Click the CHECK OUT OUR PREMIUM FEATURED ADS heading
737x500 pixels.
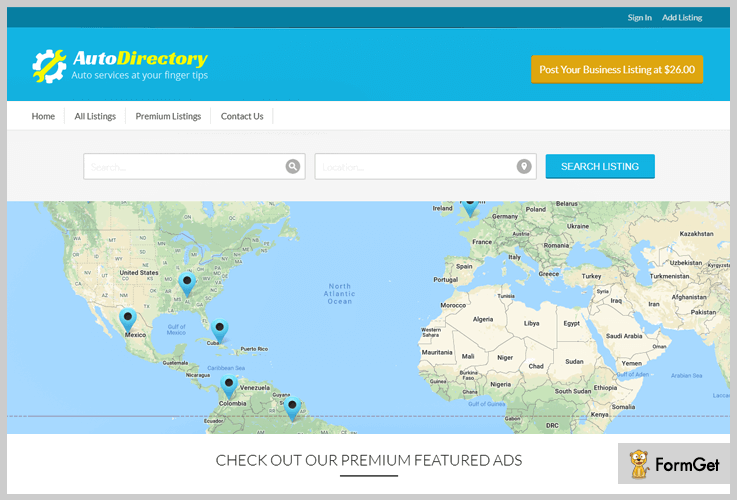point(368,461)
